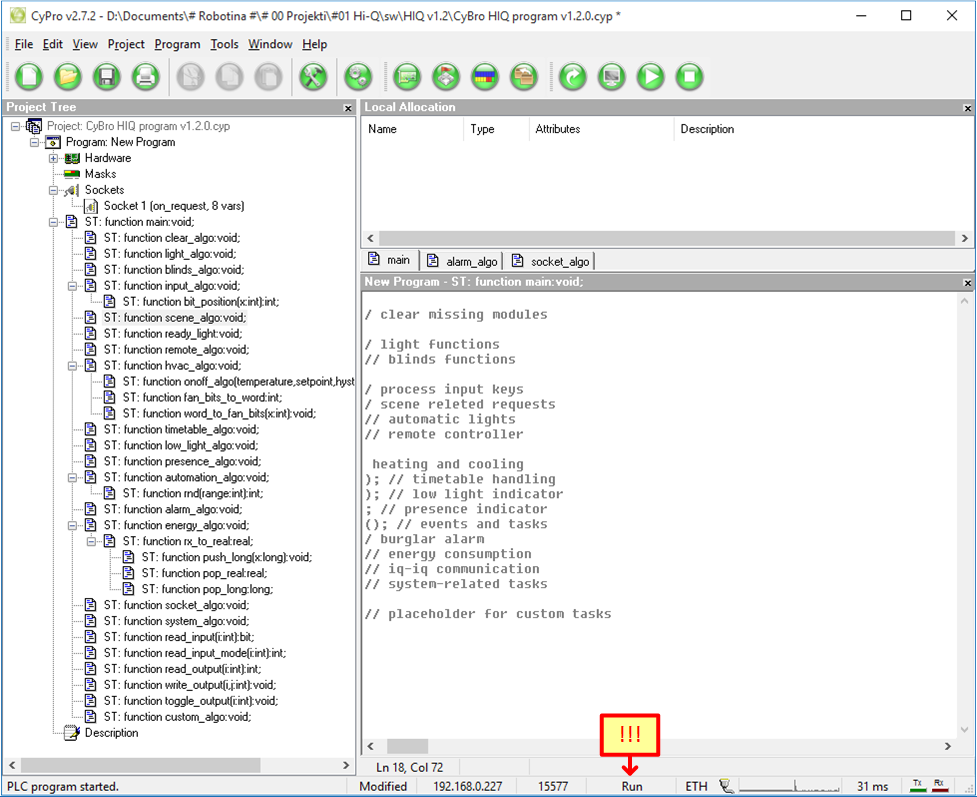Click the curved arrow send icon
This screenshot has height=797, width=977.
tap(572, 76)
